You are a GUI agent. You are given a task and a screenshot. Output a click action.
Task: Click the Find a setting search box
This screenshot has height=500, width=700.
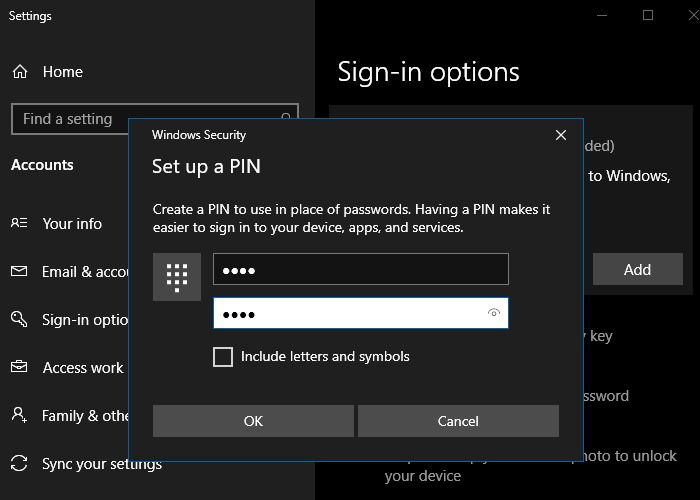point(154,119)
